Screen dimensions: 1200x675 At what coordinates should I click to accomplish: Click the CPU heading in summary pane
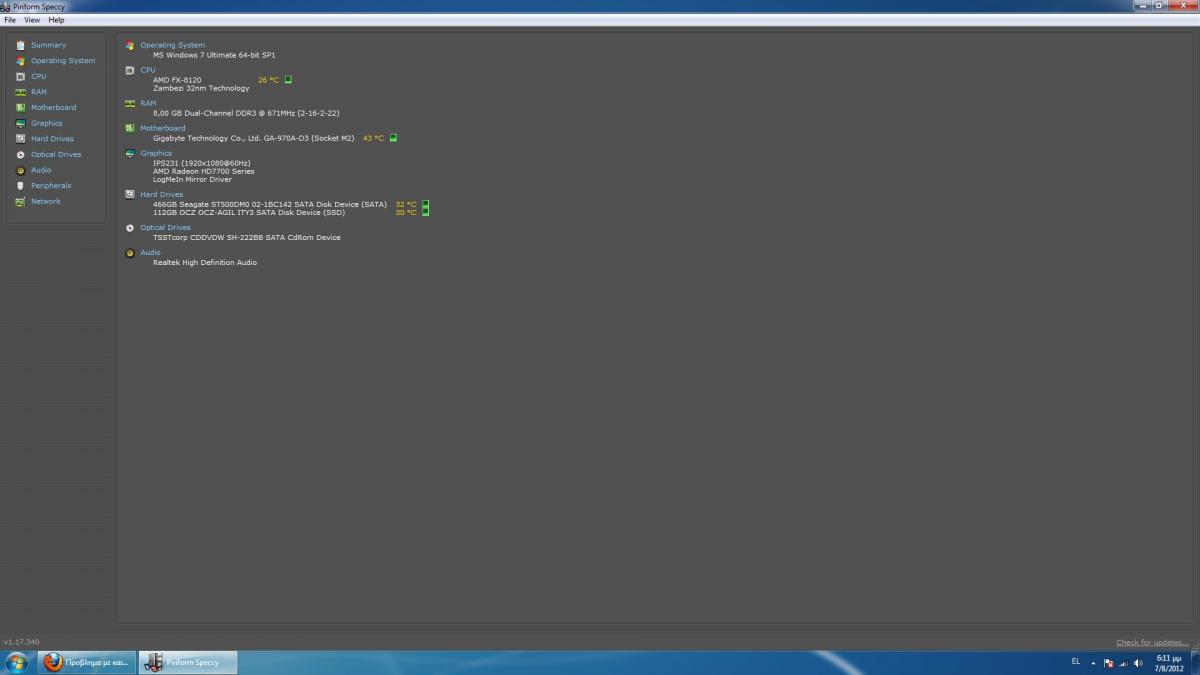pos(148,70)
